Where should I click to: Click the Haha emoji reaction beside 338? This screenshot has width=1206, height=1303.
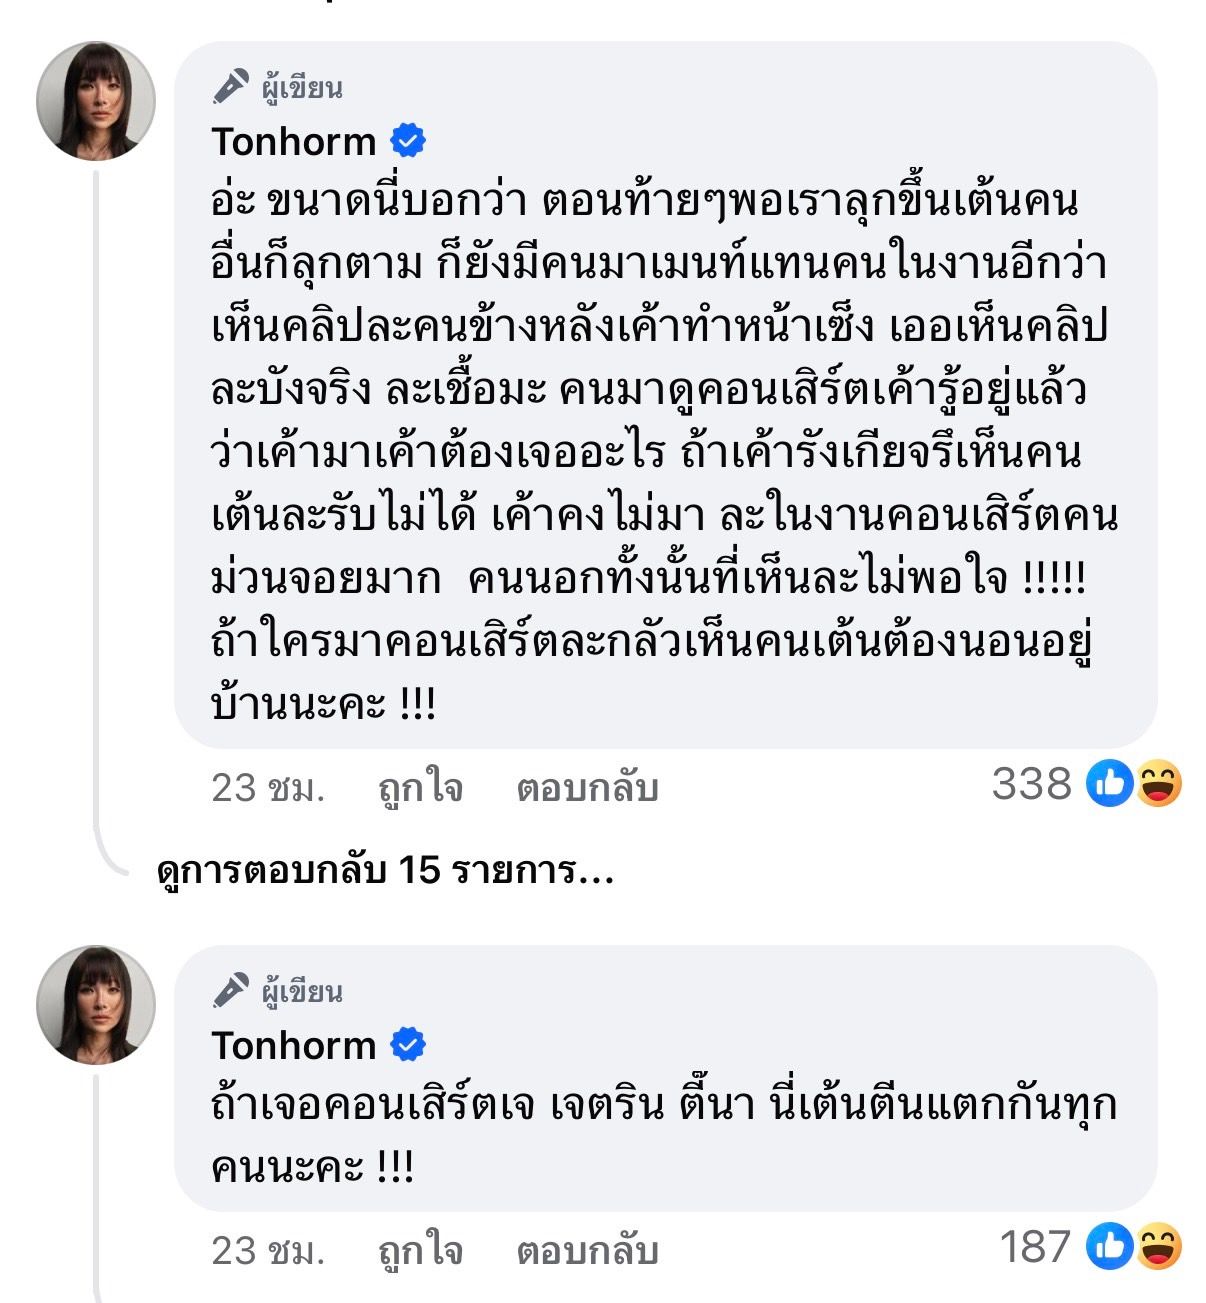click(x=1159, y=784)
